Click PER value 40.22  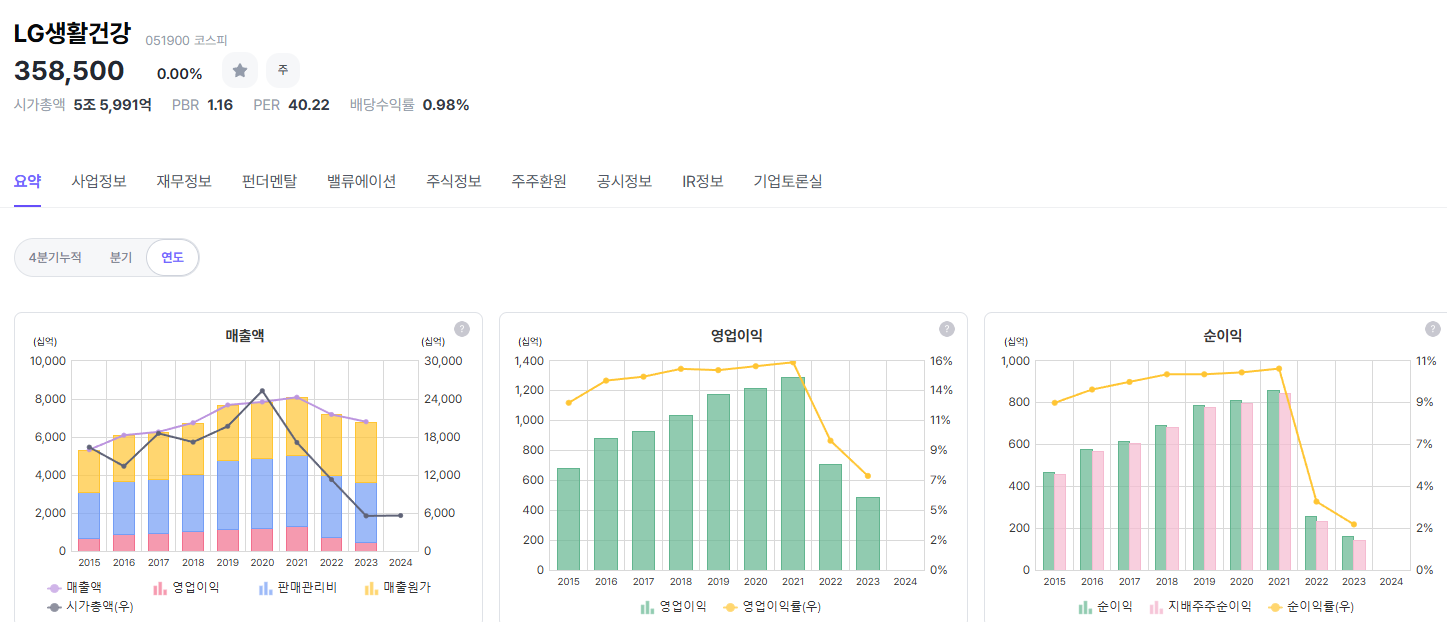[x=309, y=104]
